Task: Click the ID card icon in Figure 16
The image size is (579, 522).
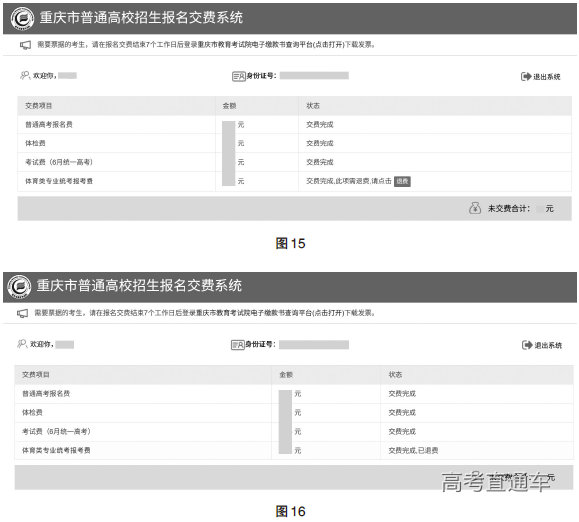Action: pyautogui.click(x=237, y=345)
